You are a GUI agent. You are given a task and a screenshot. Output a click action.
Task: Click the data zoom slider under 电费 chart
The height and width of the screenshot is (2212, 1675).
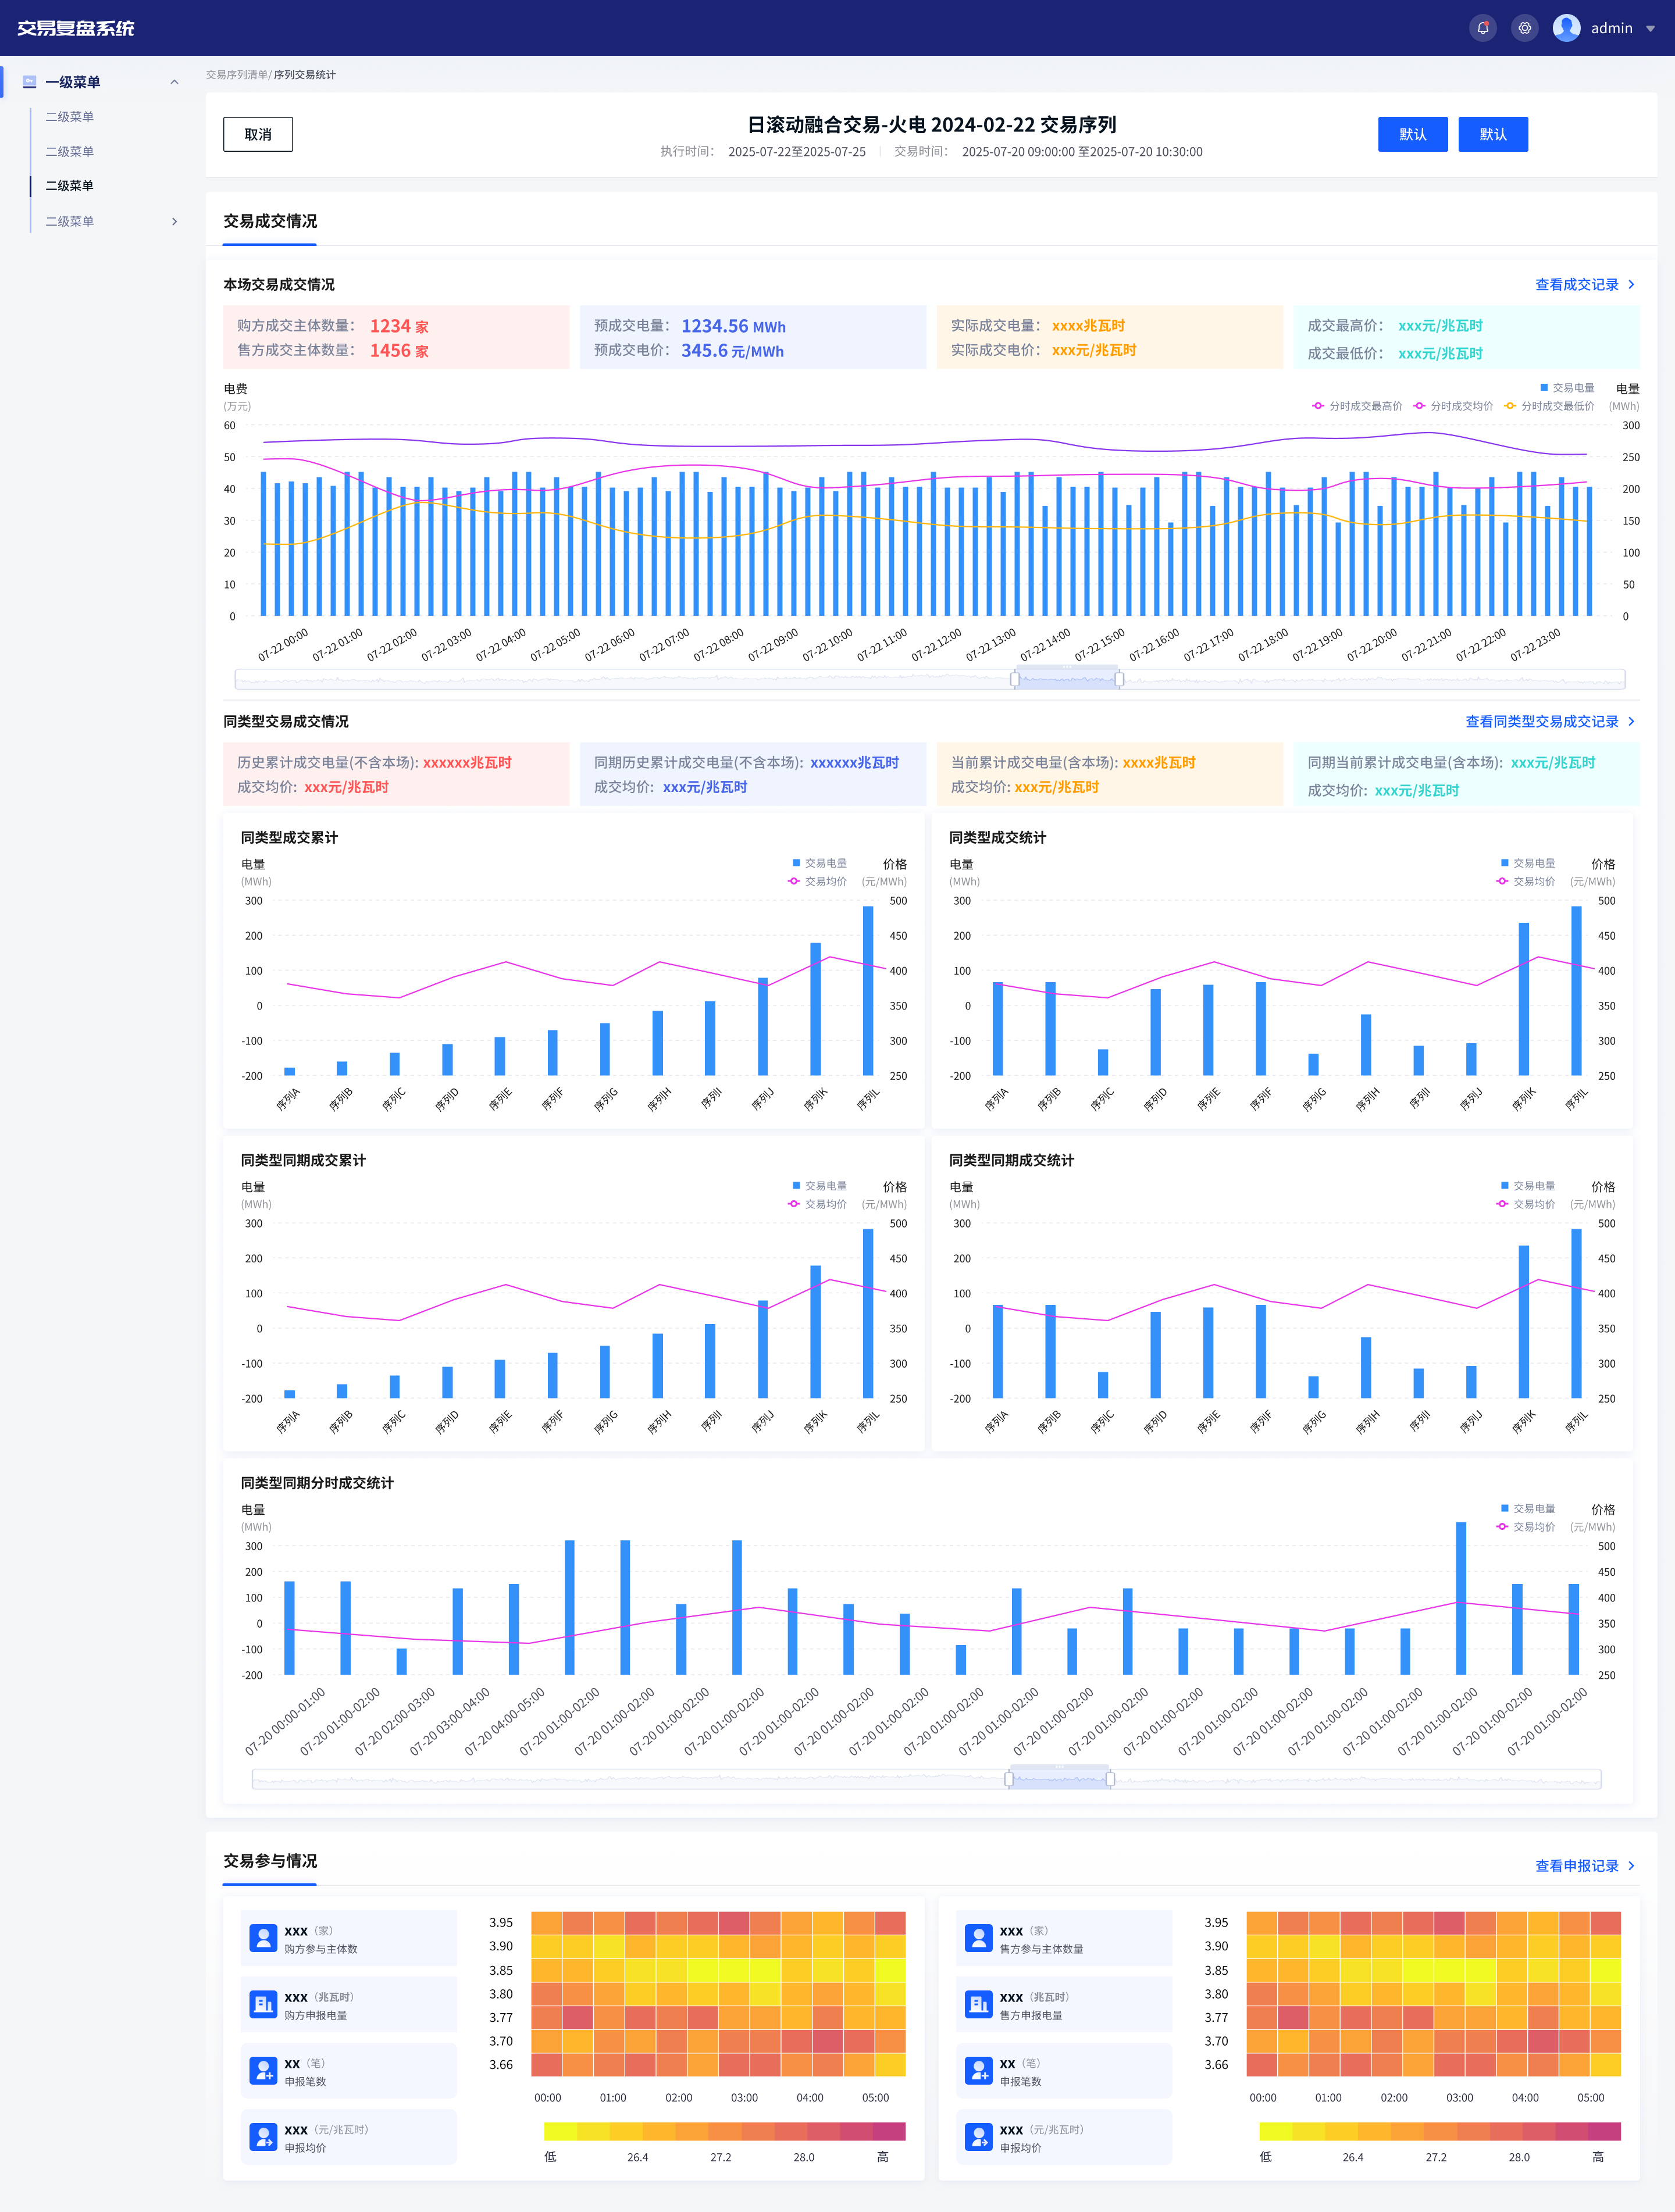[x=1066, y=679]
